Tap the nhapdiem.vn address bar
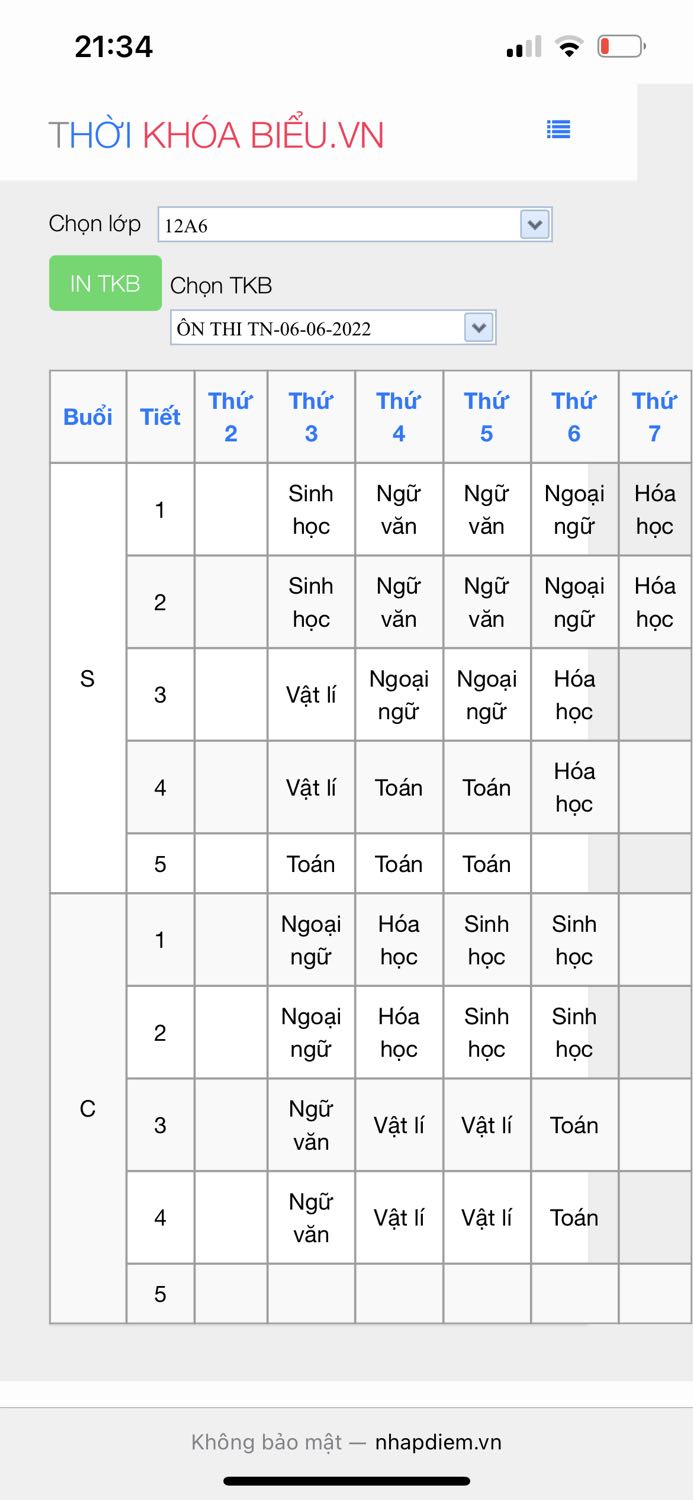 click(x=346, y=1442)
